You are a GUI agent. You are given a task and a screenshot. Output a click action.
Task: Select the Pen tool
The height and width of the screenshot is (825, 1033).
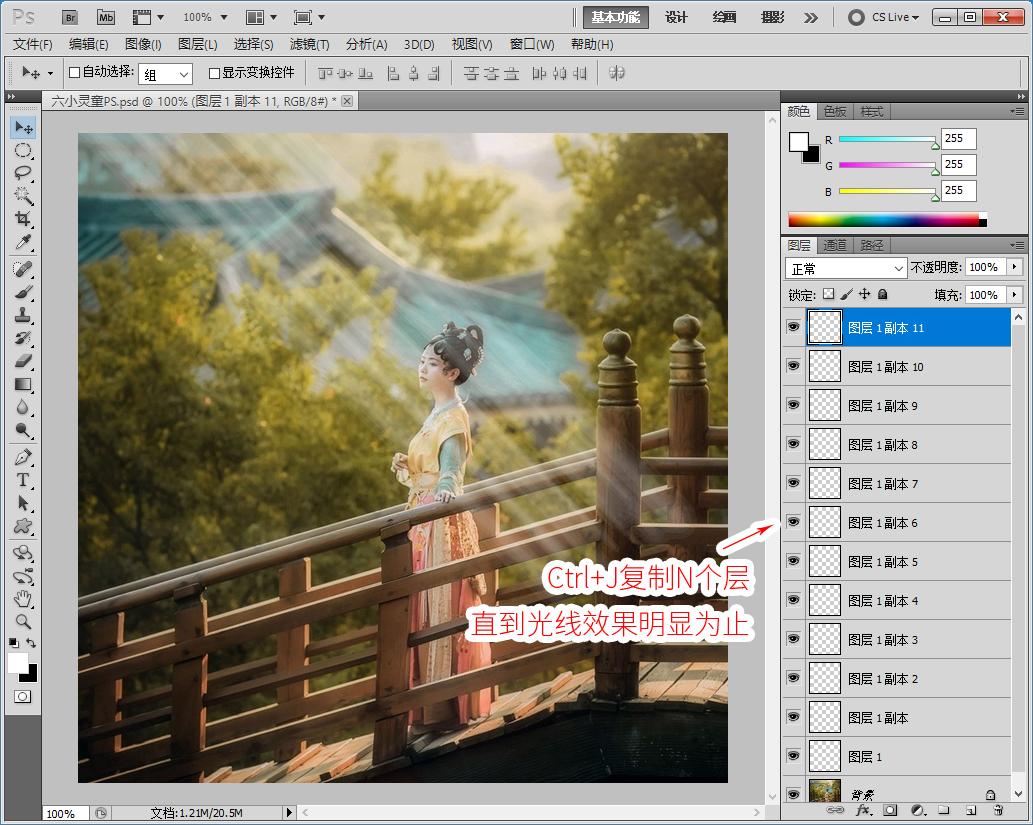tap(23, 457)
